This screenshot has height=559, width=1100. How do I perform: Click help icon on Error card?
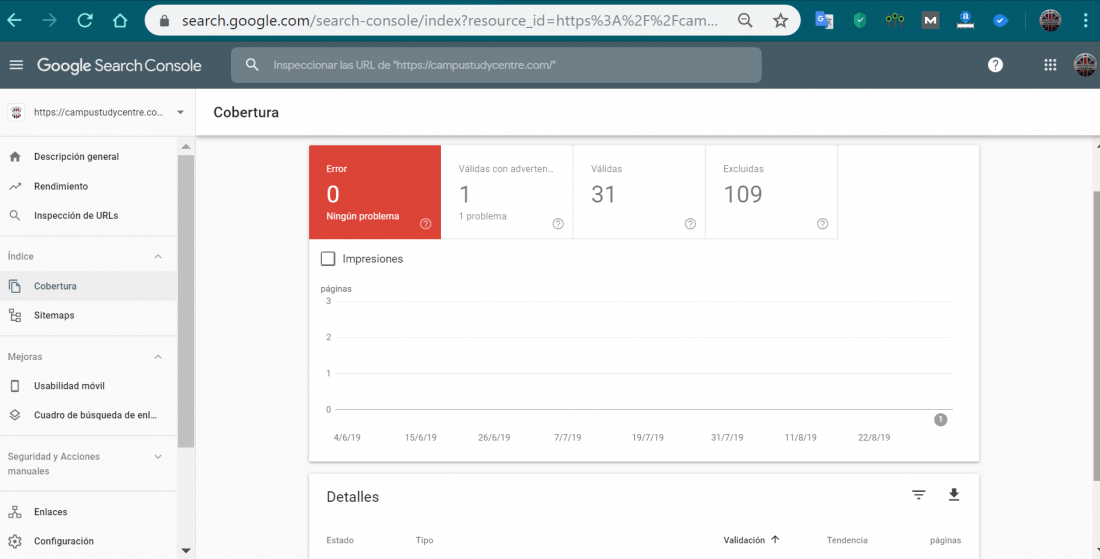point(425,224)
